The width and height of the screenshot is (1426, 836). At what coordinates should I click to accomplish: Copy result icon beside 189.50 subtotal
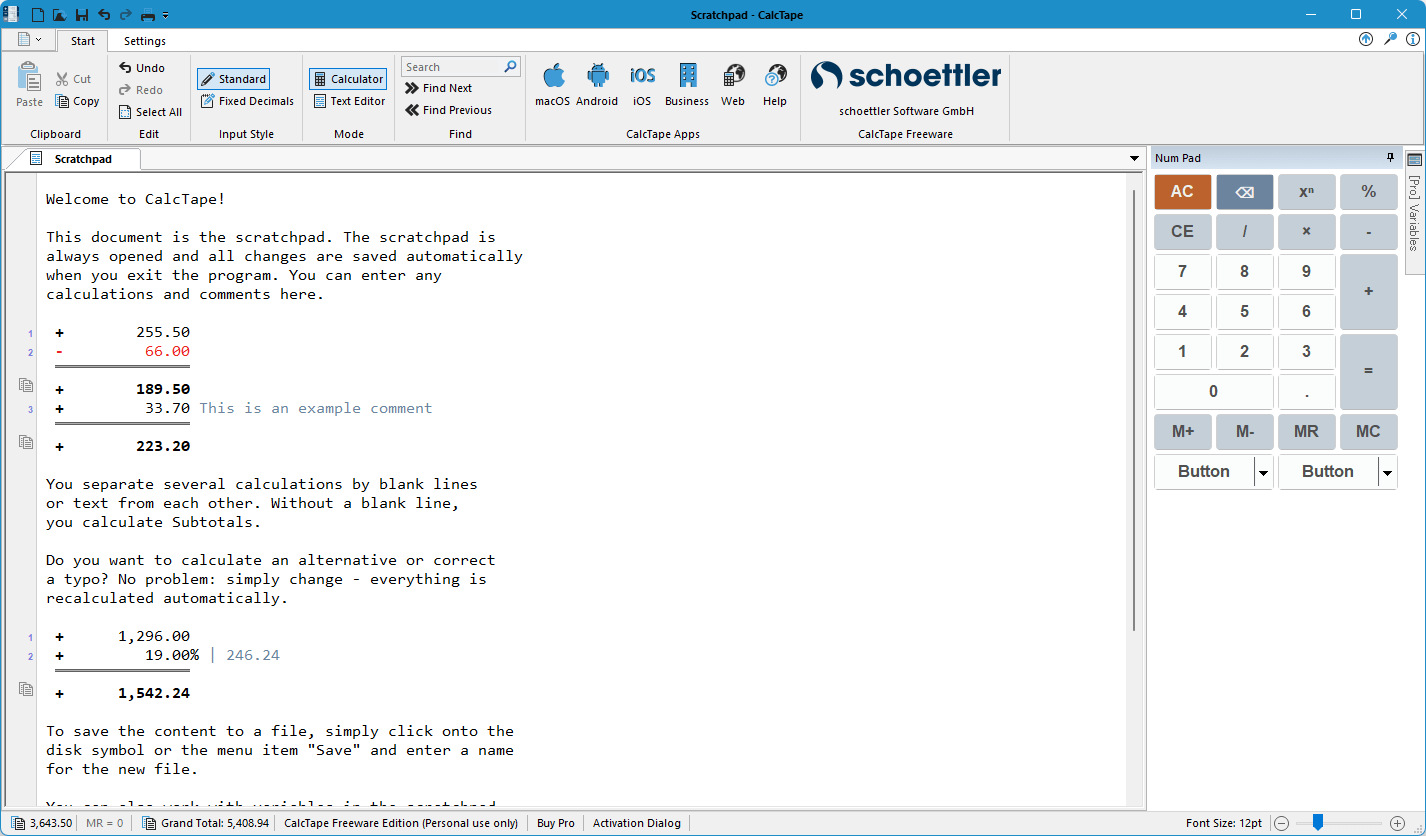tap(26, 385)
